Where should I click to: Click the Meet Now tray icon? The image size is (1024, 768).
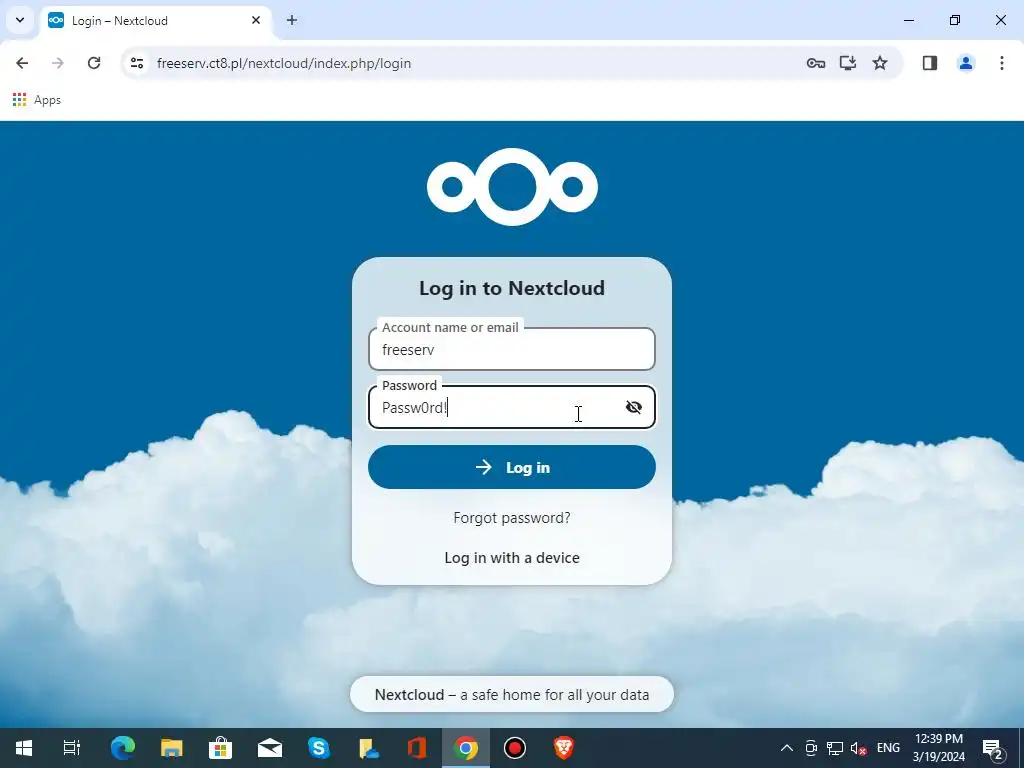pos(811,748)
